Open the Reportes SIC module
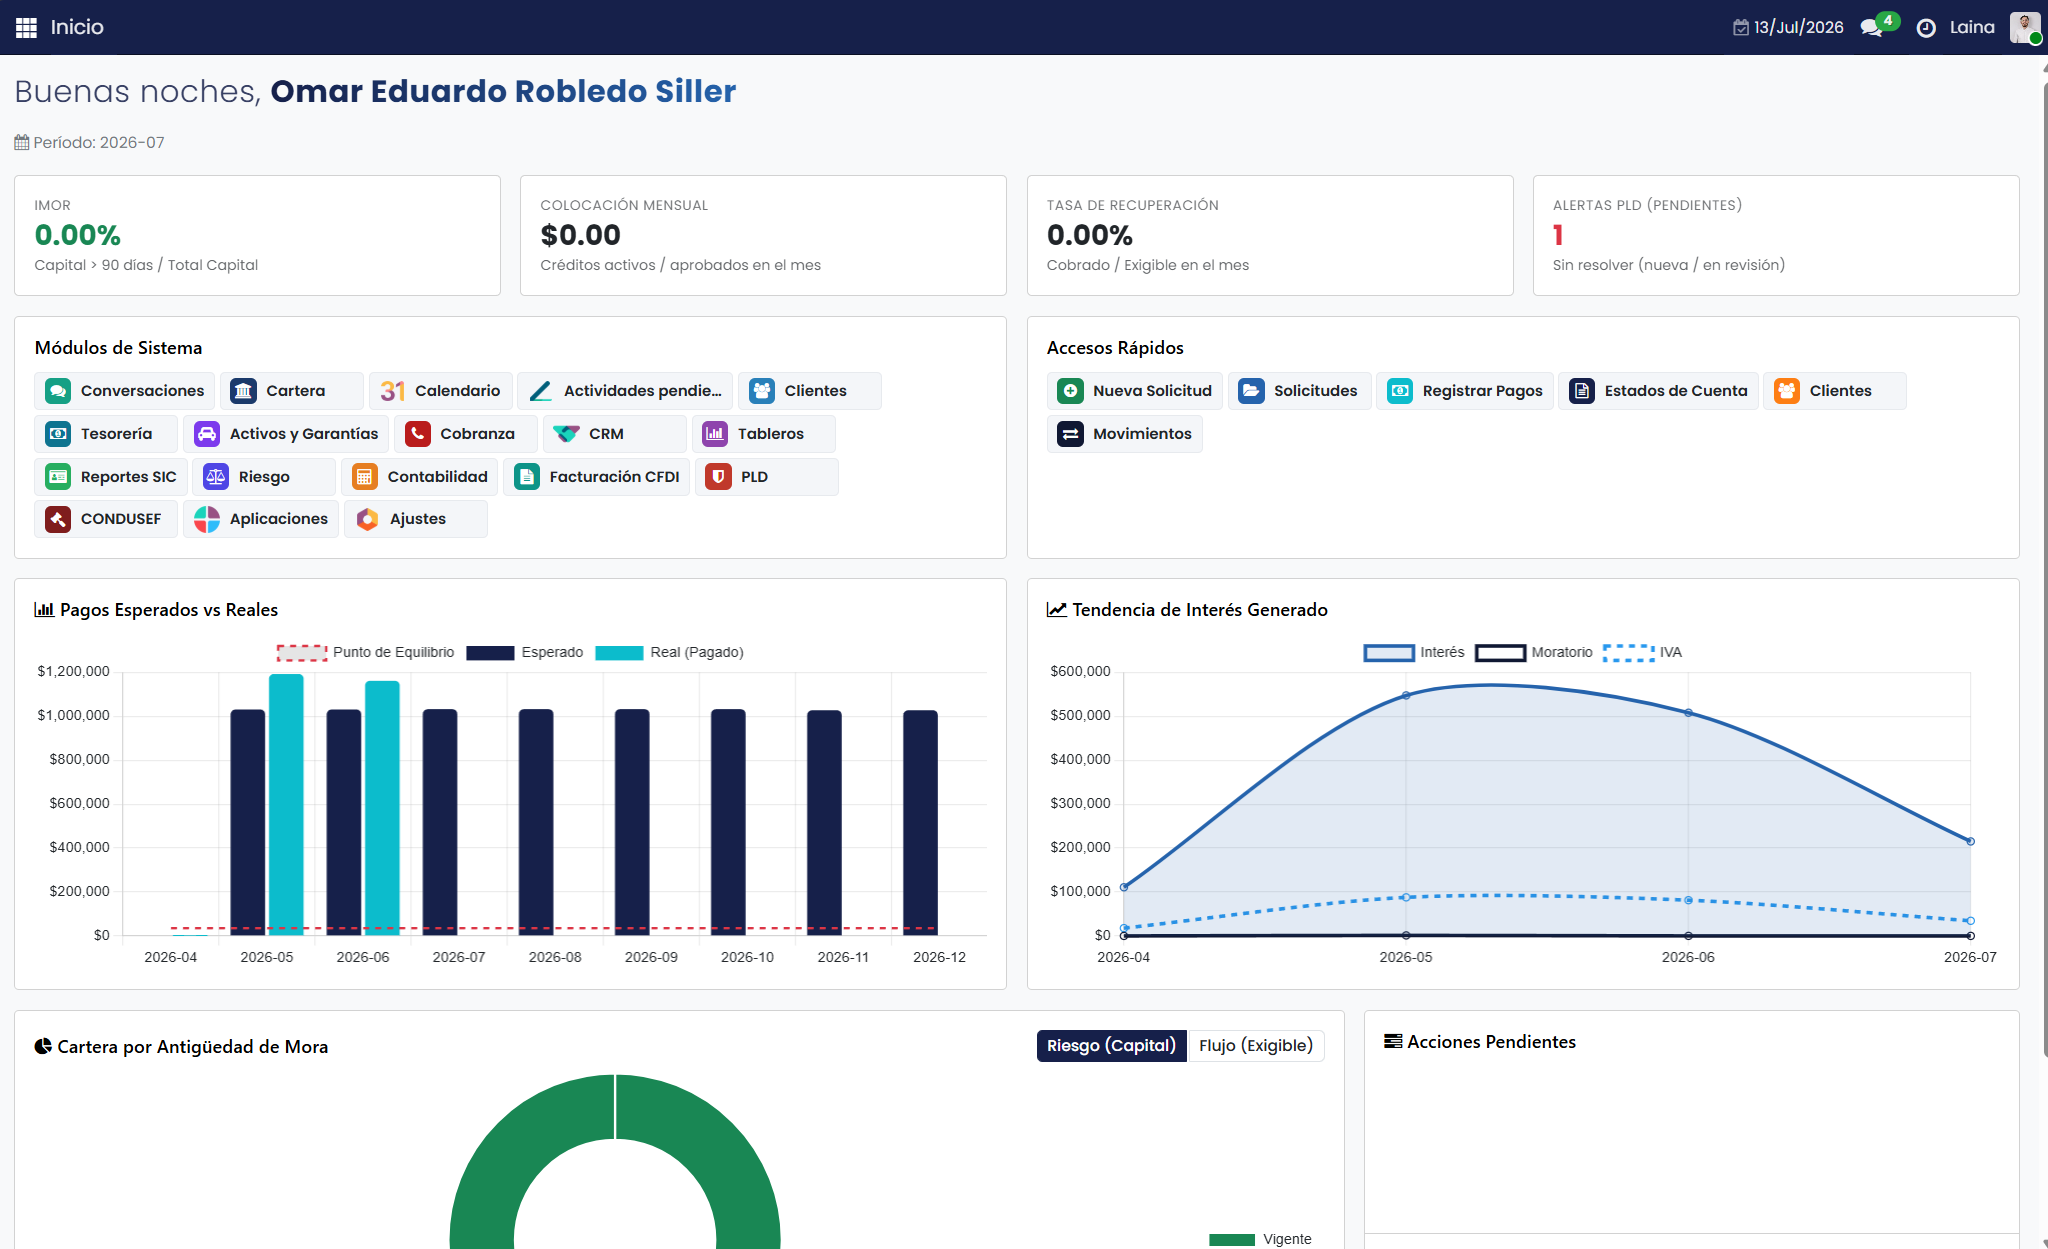 [x=111, y=477]
